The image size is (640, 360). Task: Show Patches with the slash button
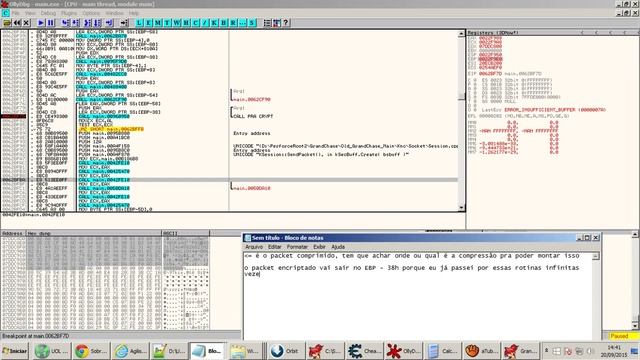click(205, 23)
